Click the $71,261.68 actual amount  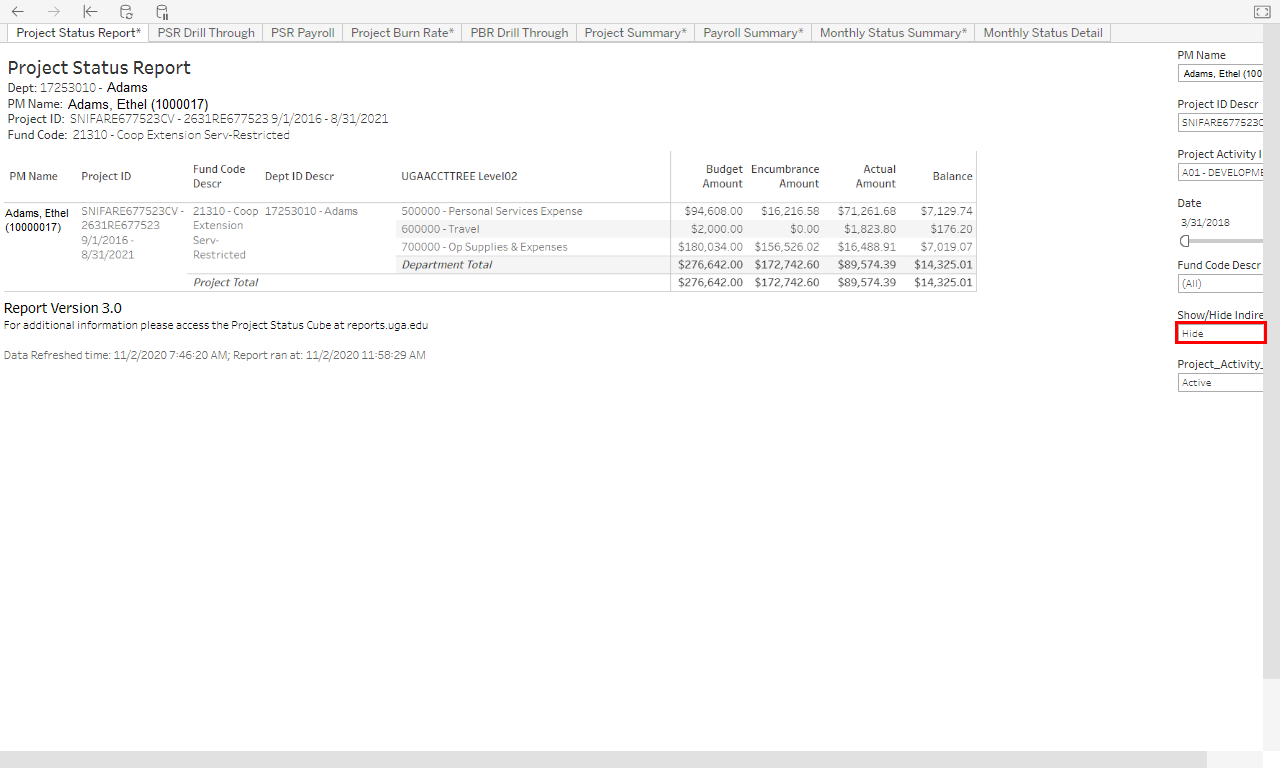(867, 211)
